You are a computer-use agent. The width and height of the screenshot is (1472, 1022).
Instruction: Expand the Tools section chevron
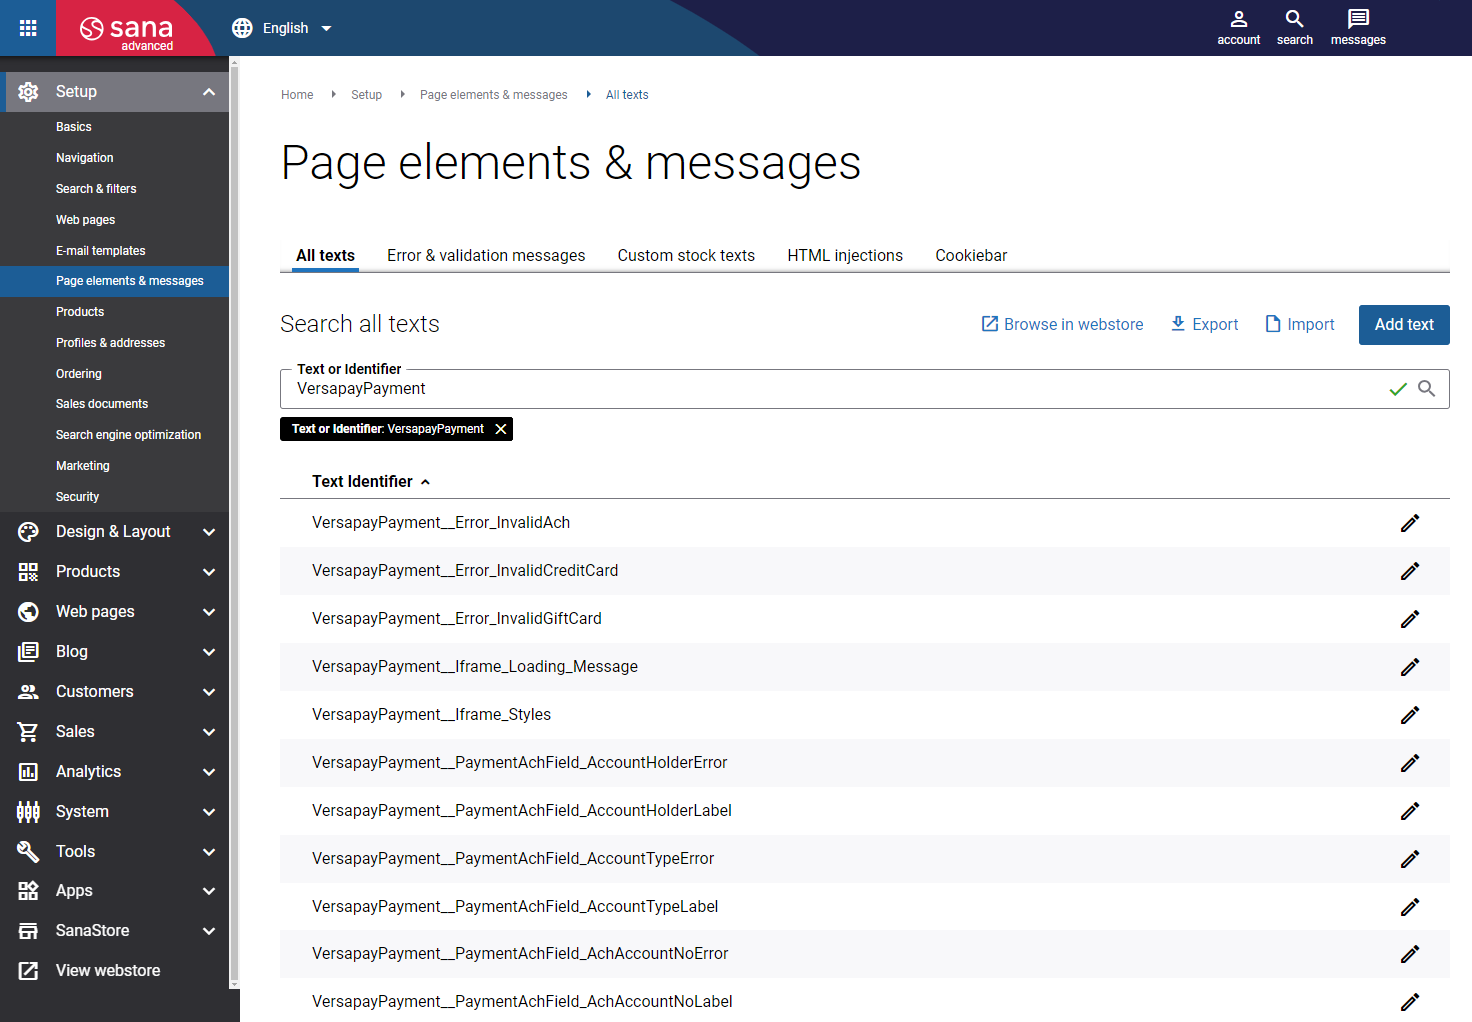(209, 852)
